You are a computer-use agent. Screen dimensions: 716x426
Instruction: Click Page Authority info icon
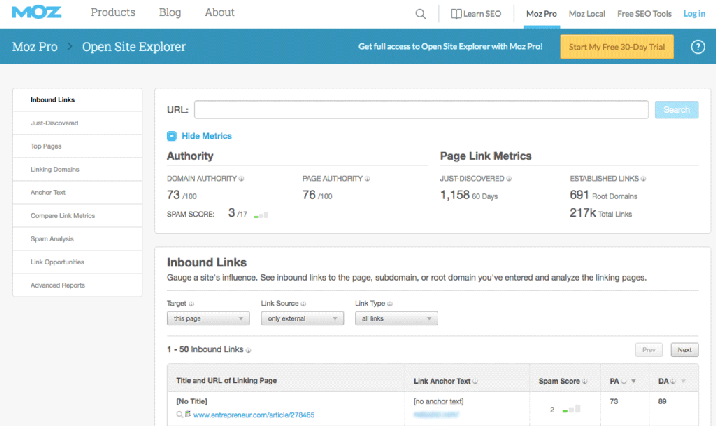pyautogui.click(x=367, y=179)
